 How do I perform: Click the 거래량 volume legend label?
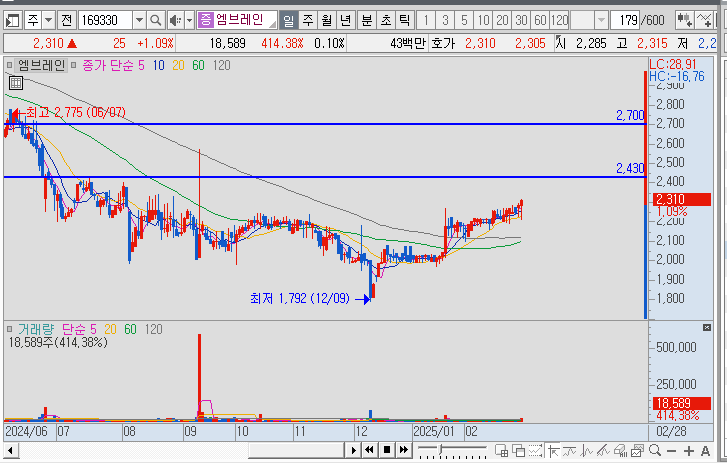[36, 330]
